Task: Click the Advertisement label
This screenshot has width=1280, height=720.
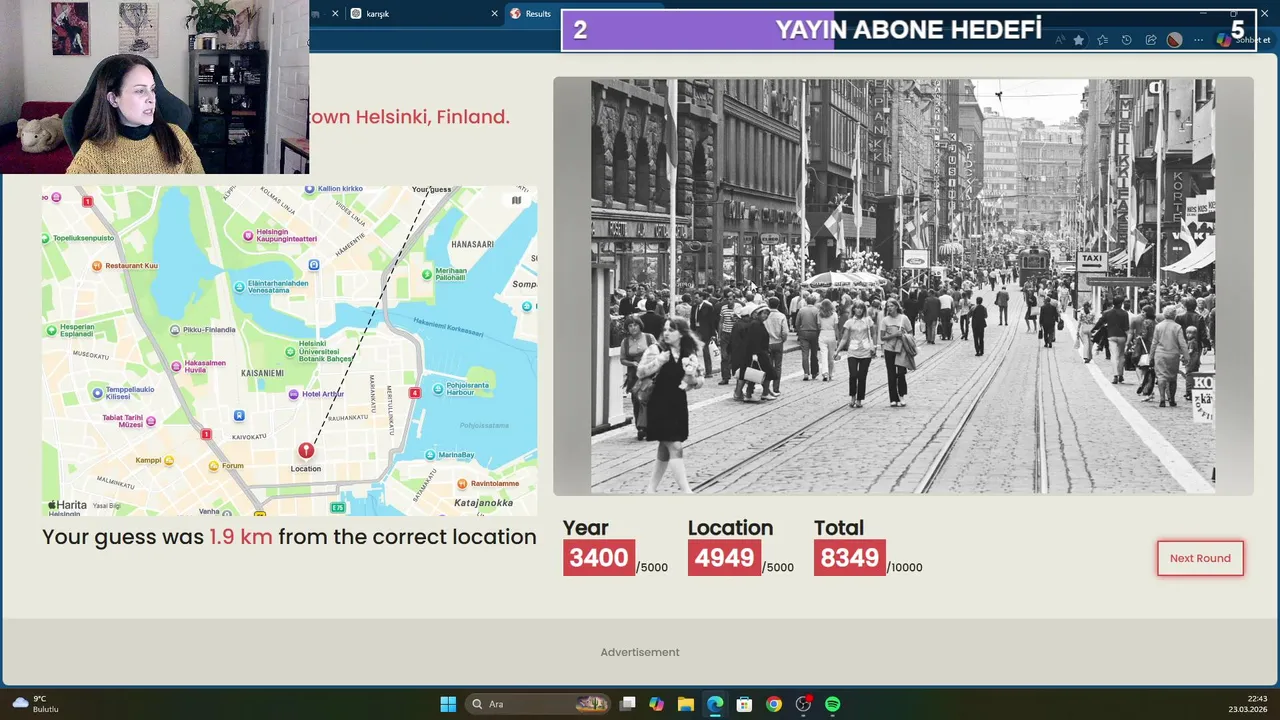Action: tap(640, 652)
